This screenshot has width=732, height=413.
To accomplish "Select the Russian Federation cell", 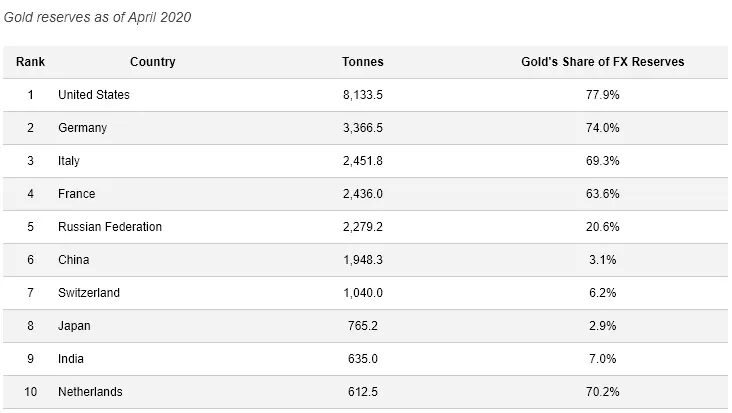I will coord(110,227).
